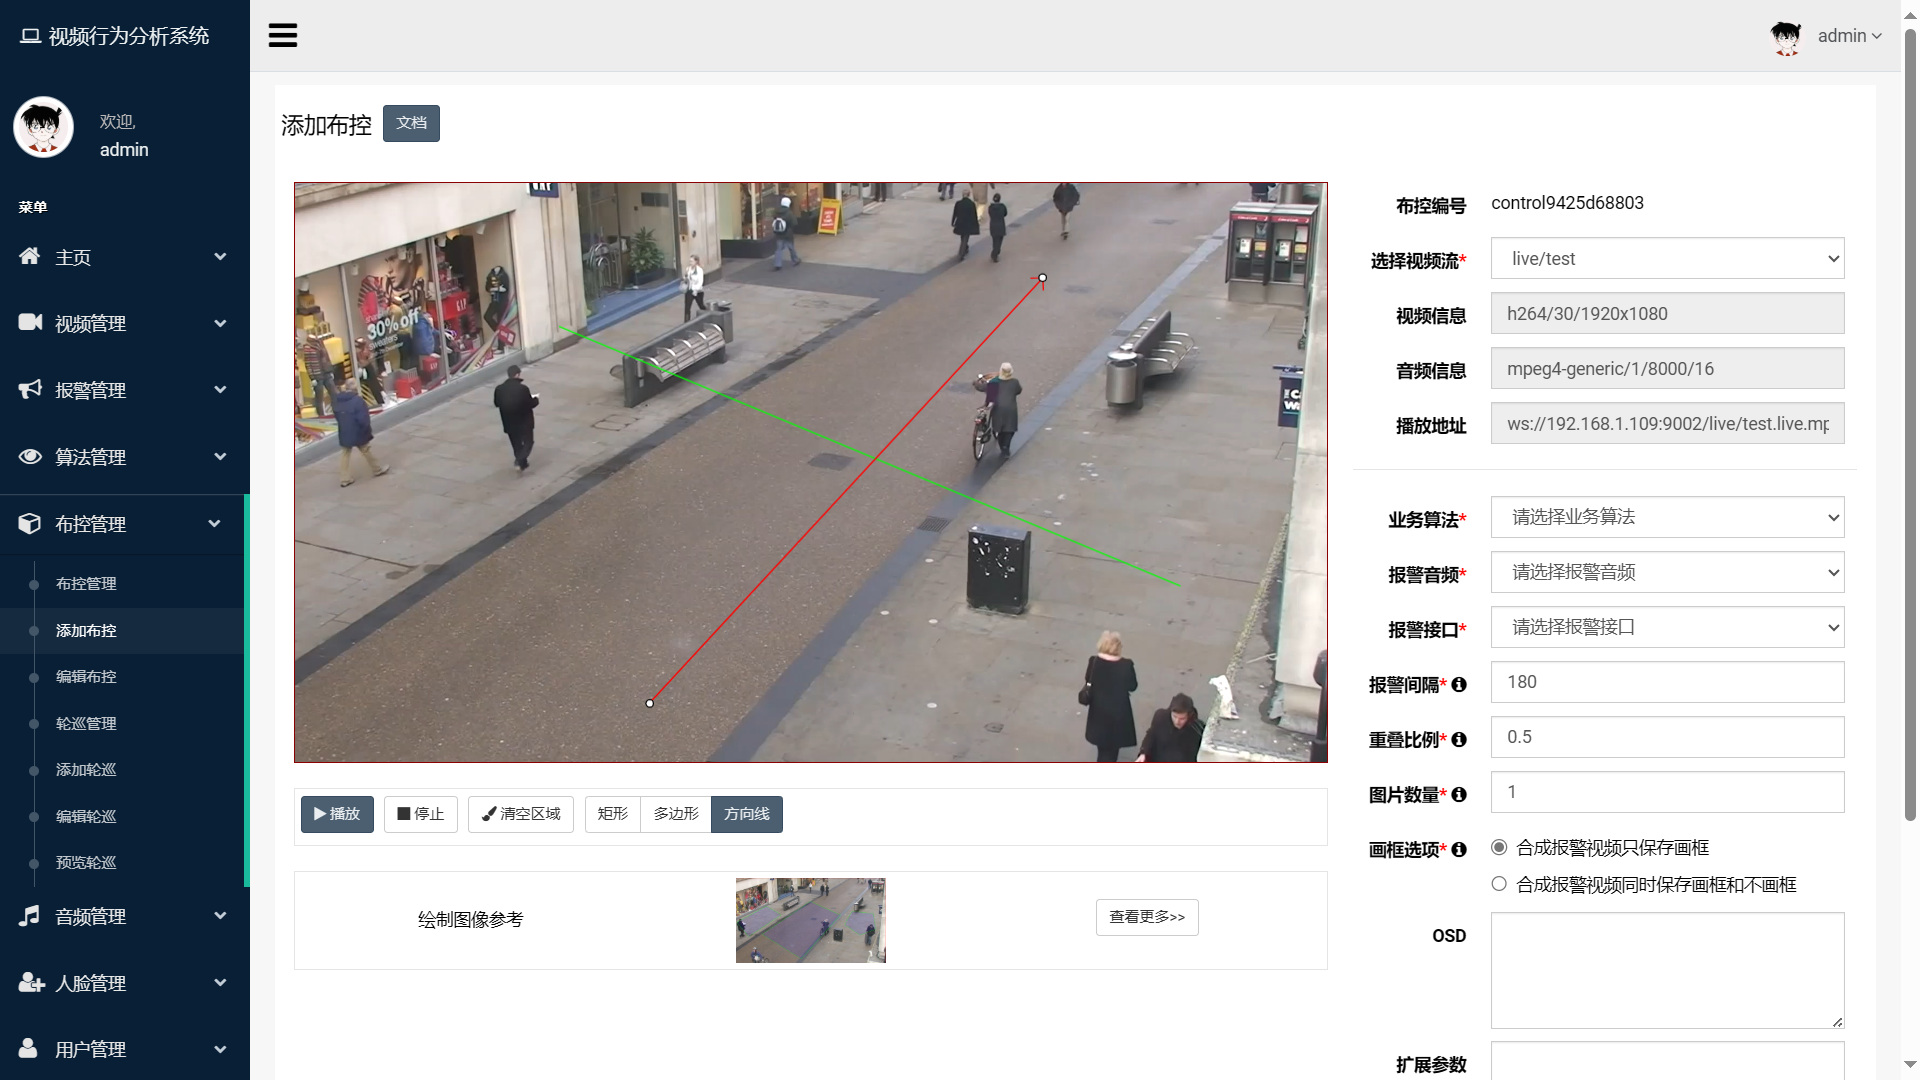1920x1080 pixels.
Task: Select 合成报警视频只保存画框 radio option
Action: pyautogui.click(x=1499, y=847)
